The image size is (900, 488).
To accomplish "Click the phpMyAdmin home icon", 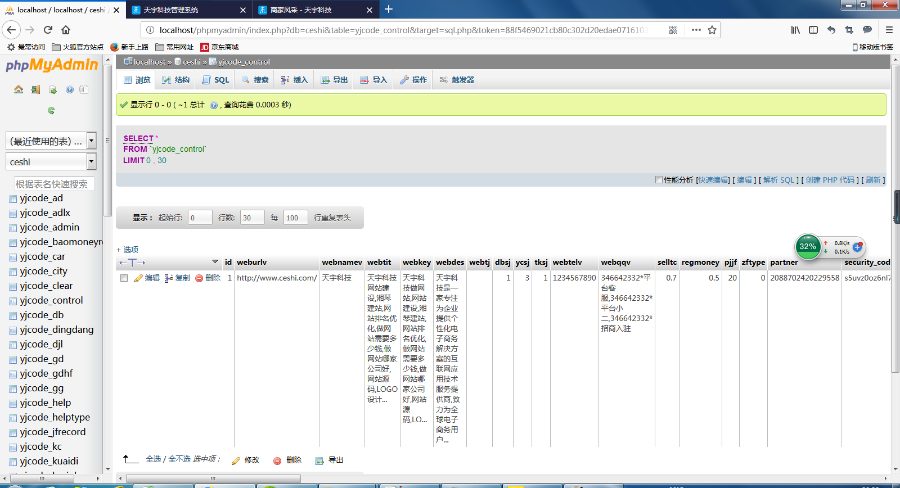I will tap(18, 90).
